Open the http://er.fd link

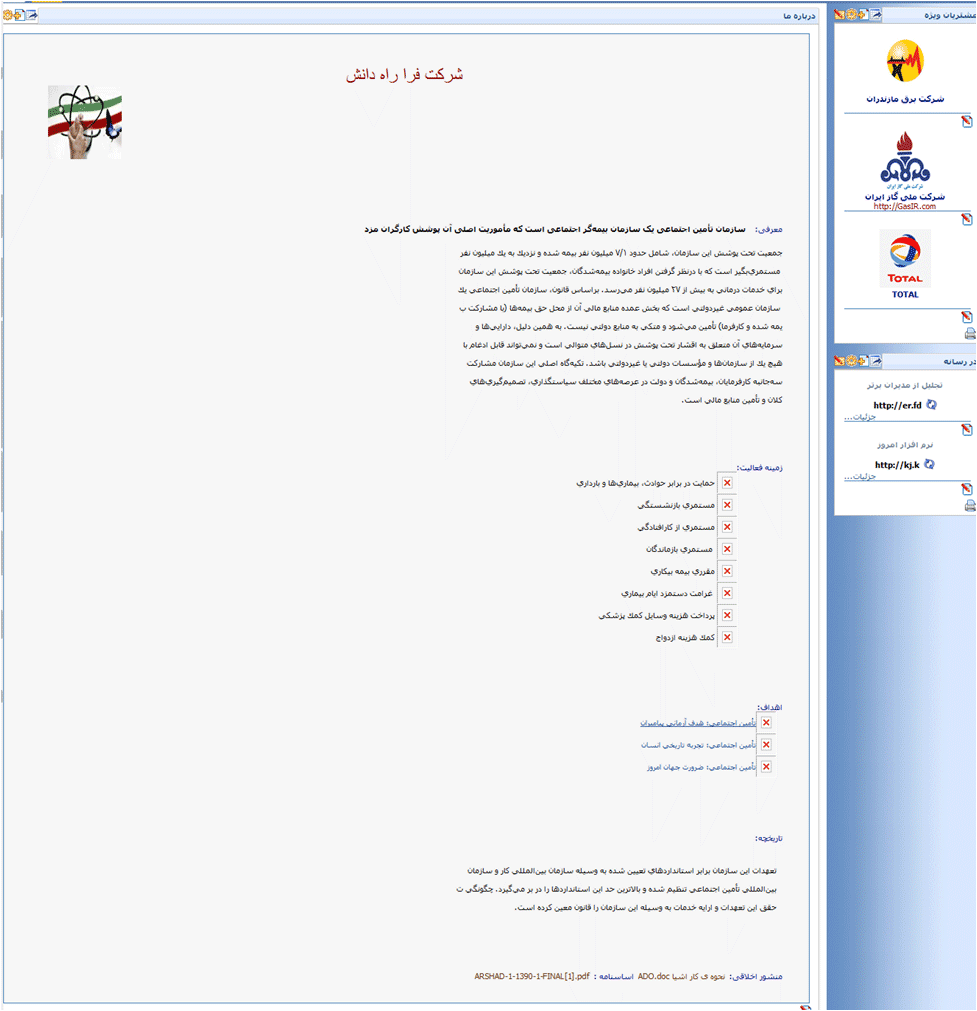(897, 405)
